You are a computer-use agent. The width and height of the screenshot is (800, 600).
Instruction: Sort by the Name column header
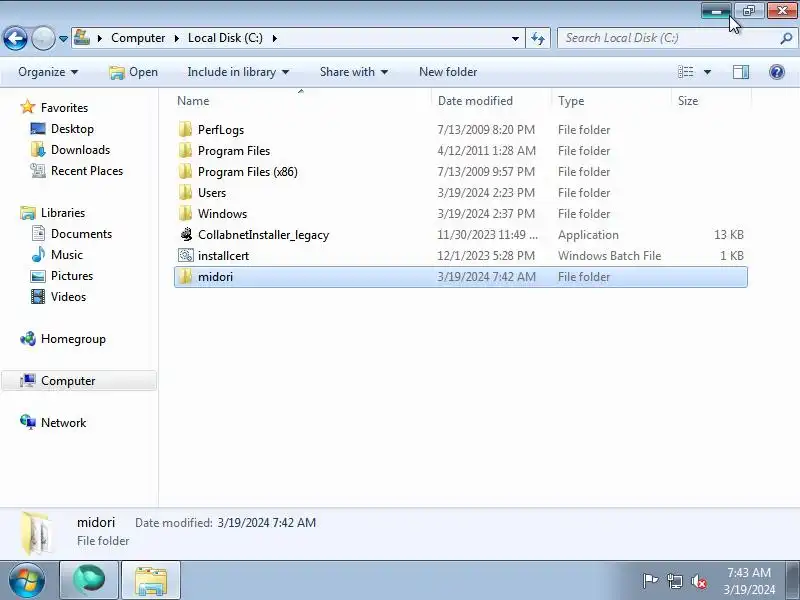tap(302, 101)
